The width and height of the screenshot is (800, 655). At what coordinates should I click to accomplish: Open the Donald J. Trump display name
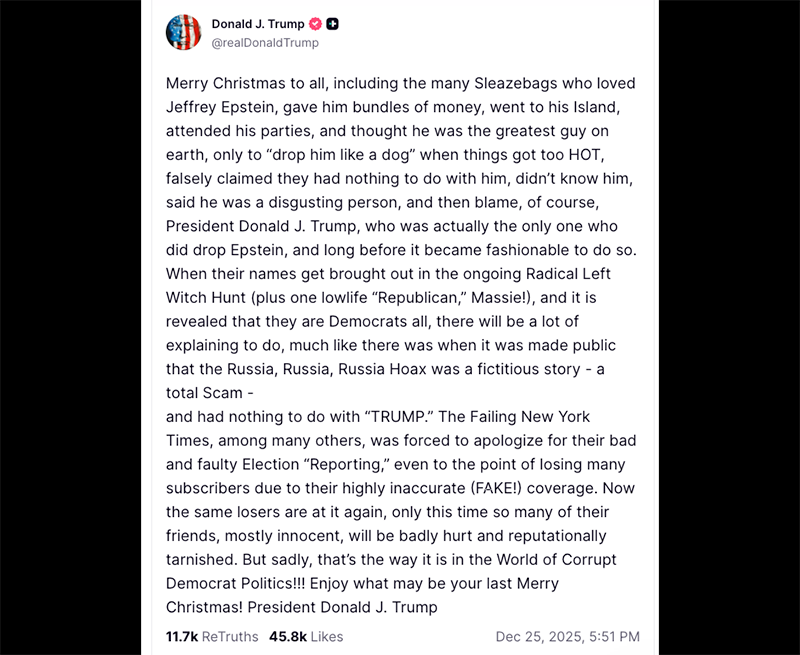pos(258,24)
